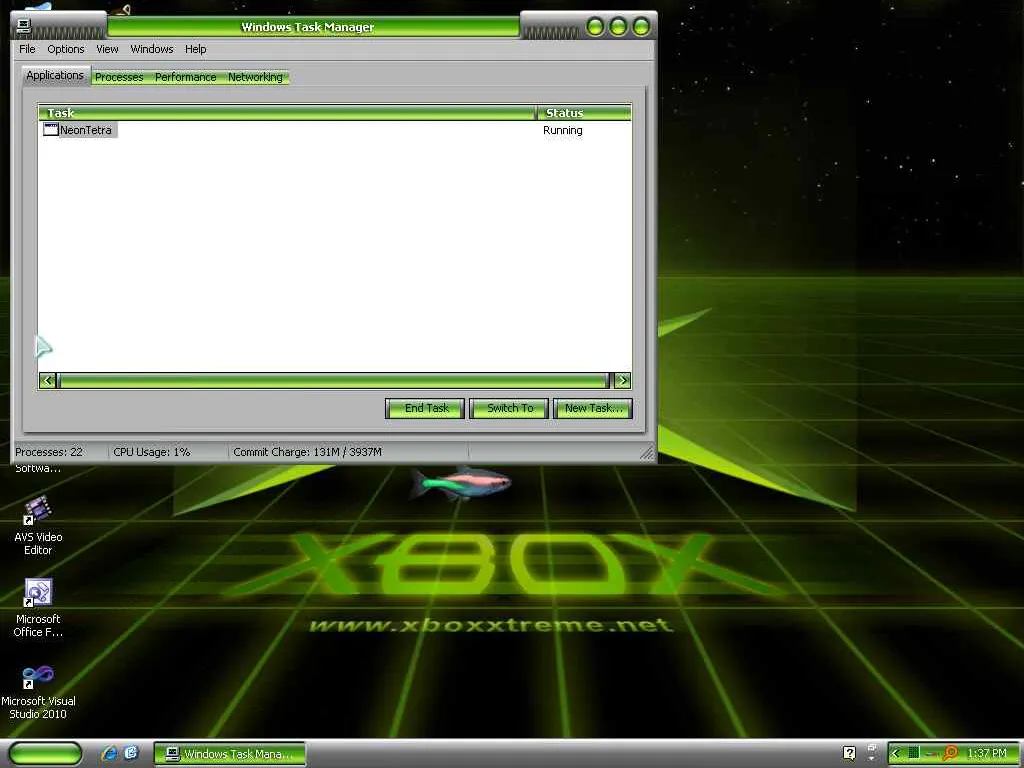This screenshot has width=1024, height=768.
Task: Open the Windows menu
Action: (x=152, y=49)
